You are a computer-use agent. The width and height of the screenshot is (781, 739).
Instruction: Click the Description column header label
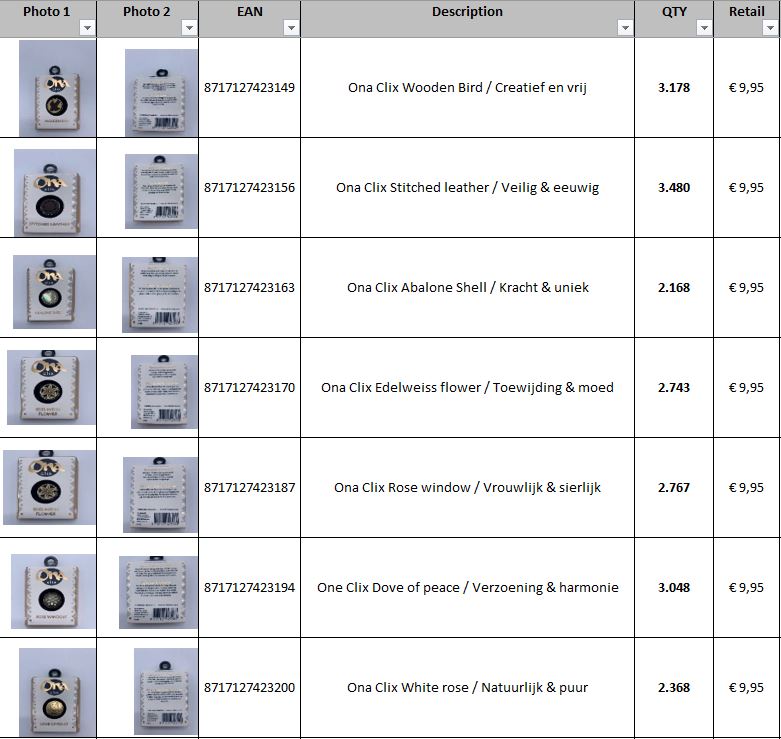pos(467,11)
